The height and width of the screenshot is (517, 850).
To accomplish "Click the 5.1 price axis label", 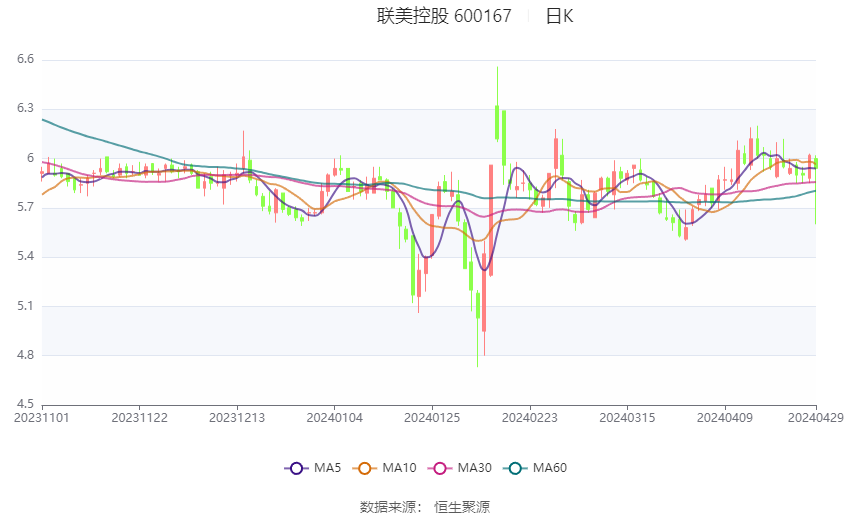I will click(x=25, y=306).
